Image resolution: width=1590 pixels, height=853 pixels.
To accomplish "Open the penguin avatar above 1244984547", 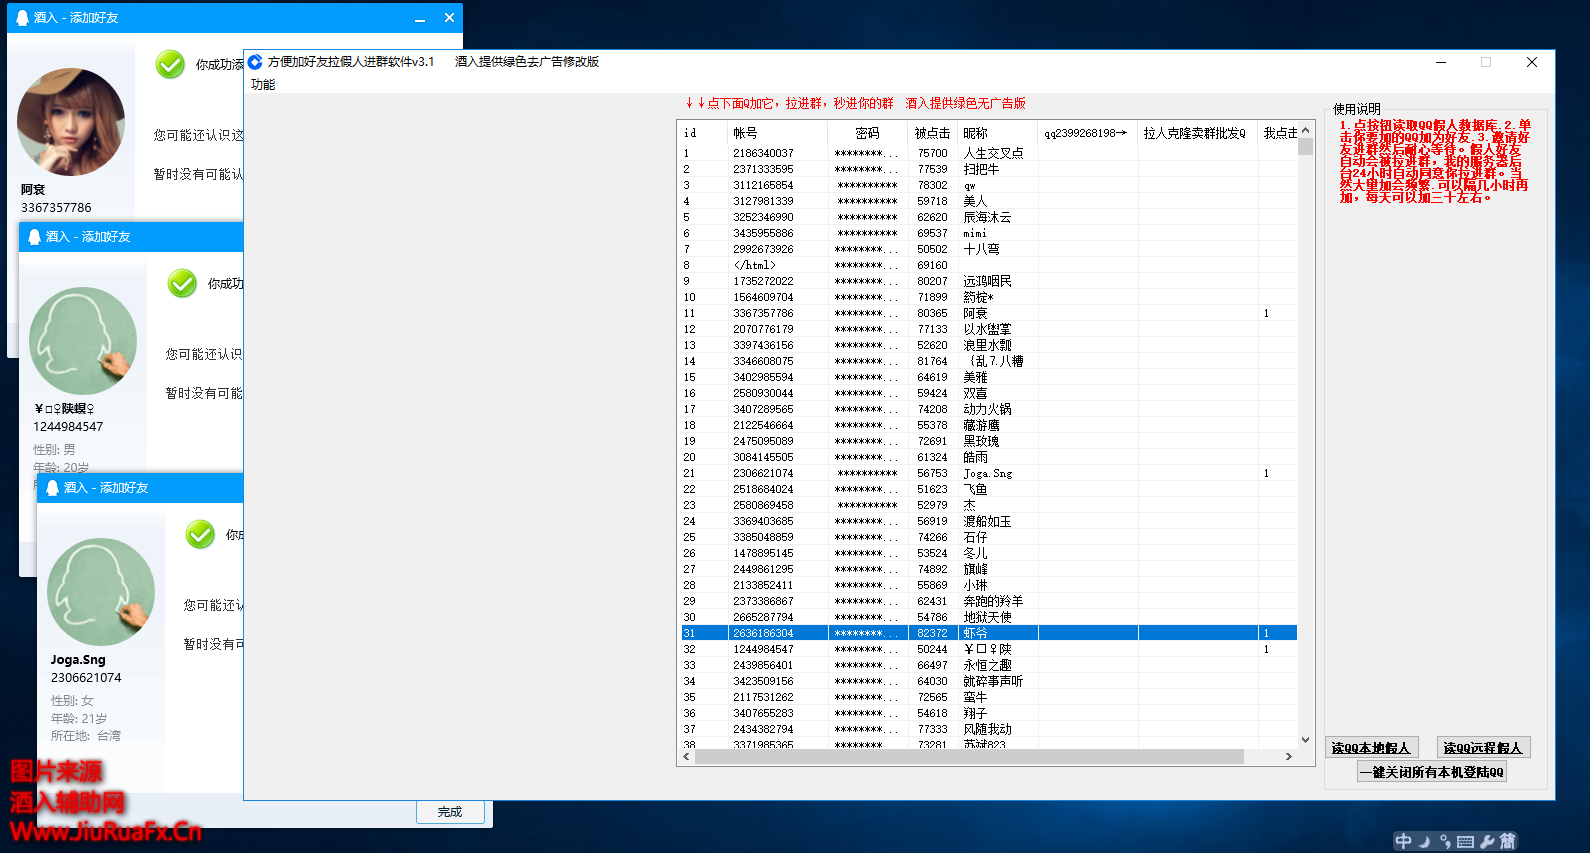I will (x=83, y=341).
